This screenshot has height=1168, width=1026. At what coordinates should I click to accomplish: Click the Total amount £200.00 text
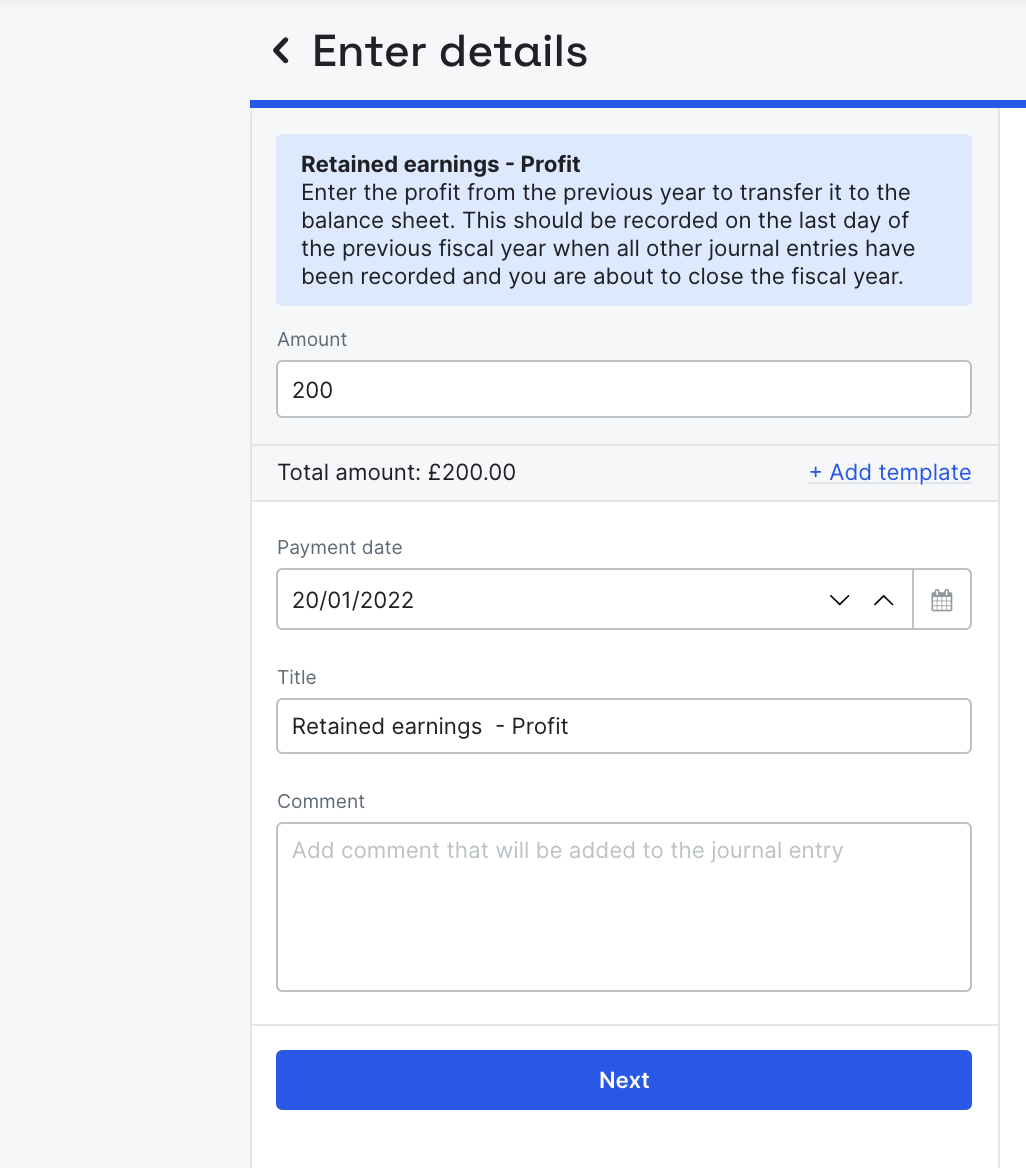click(397, 472)
